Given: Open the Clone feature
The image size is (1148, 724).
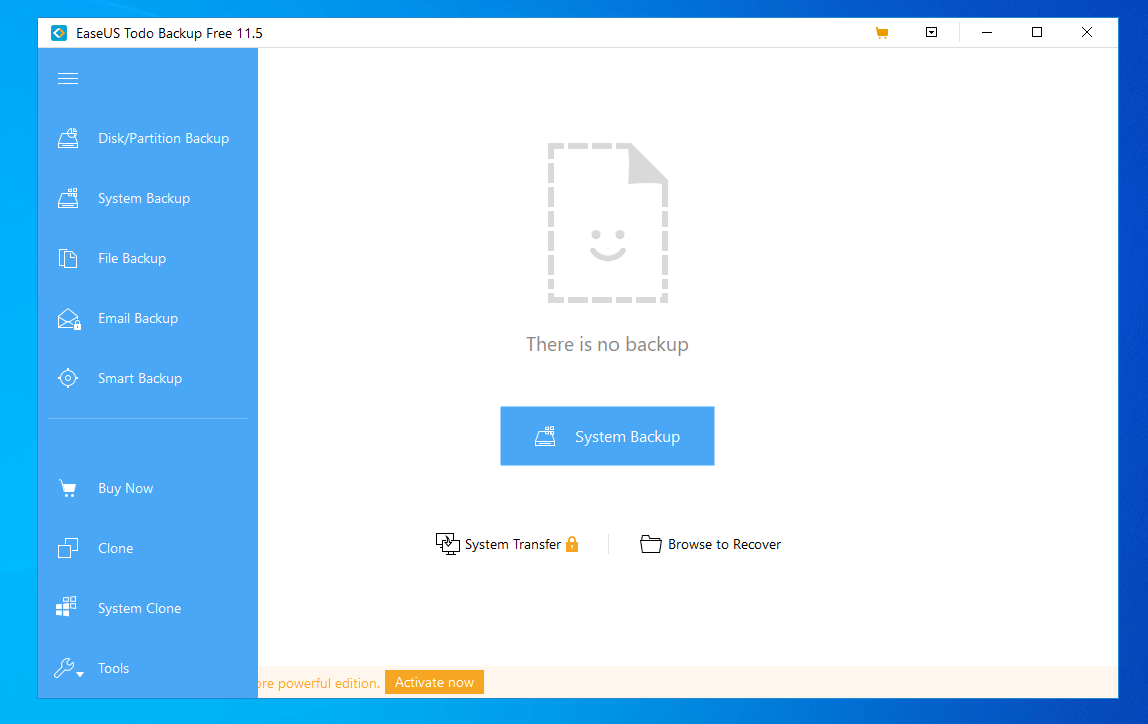Looking at the screenshot, I should 115,548.
